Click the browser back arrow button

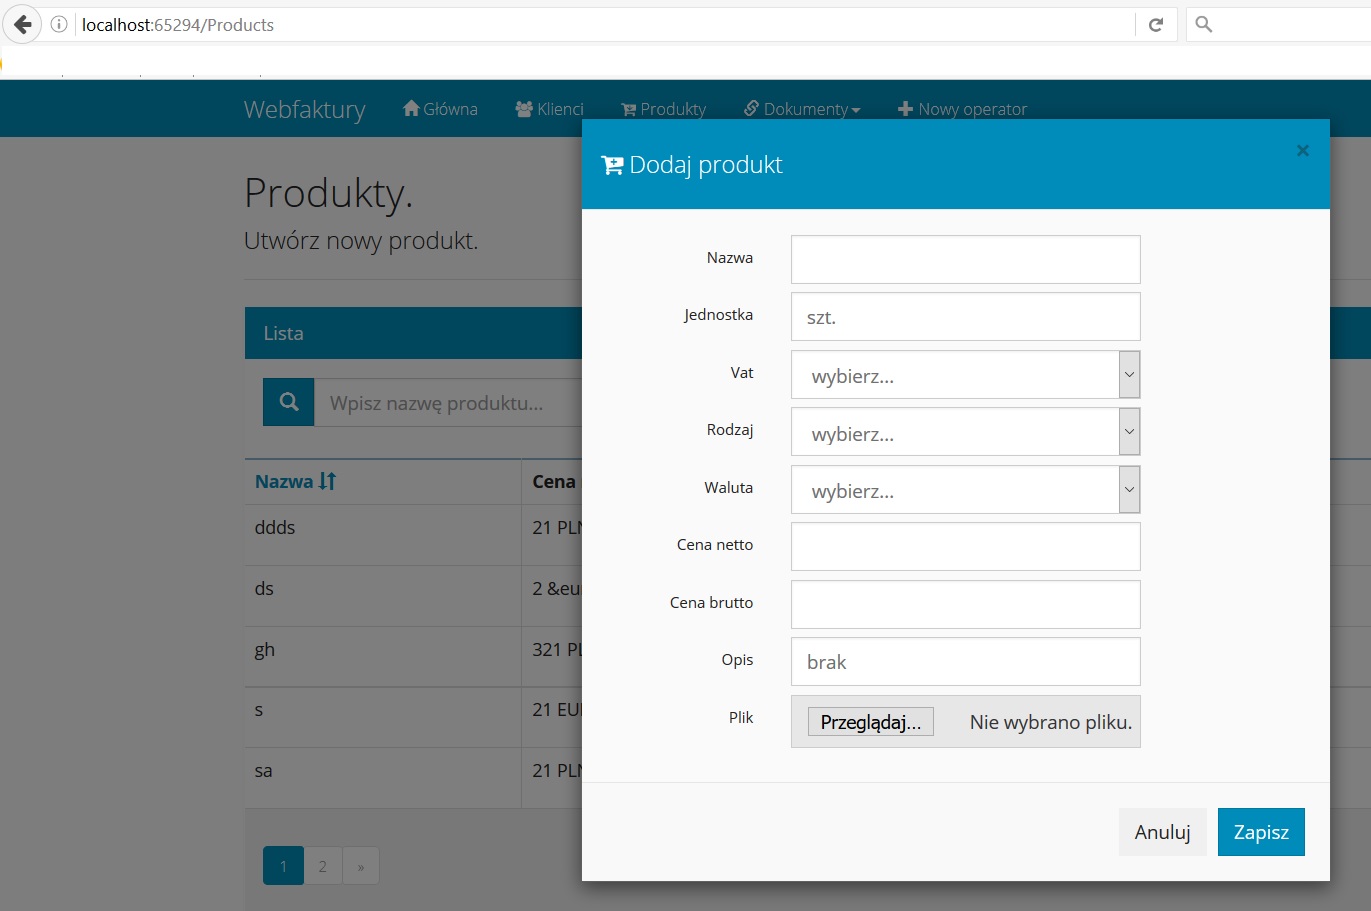click(22, 24)
